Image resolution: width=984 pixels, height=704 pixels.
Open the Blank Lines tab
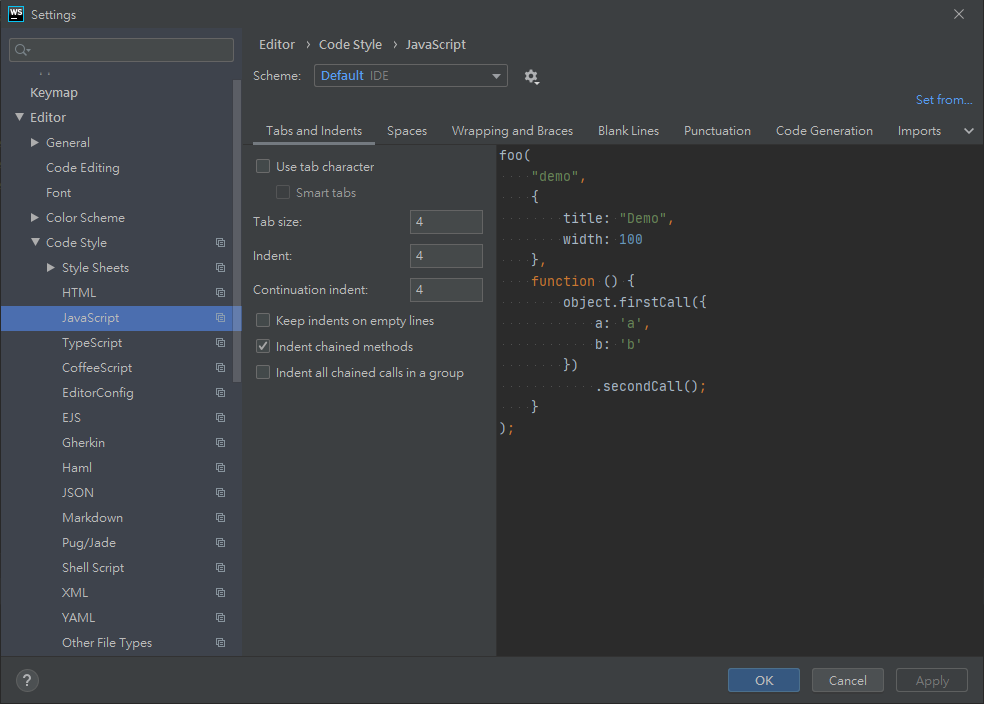coord(628,131)
